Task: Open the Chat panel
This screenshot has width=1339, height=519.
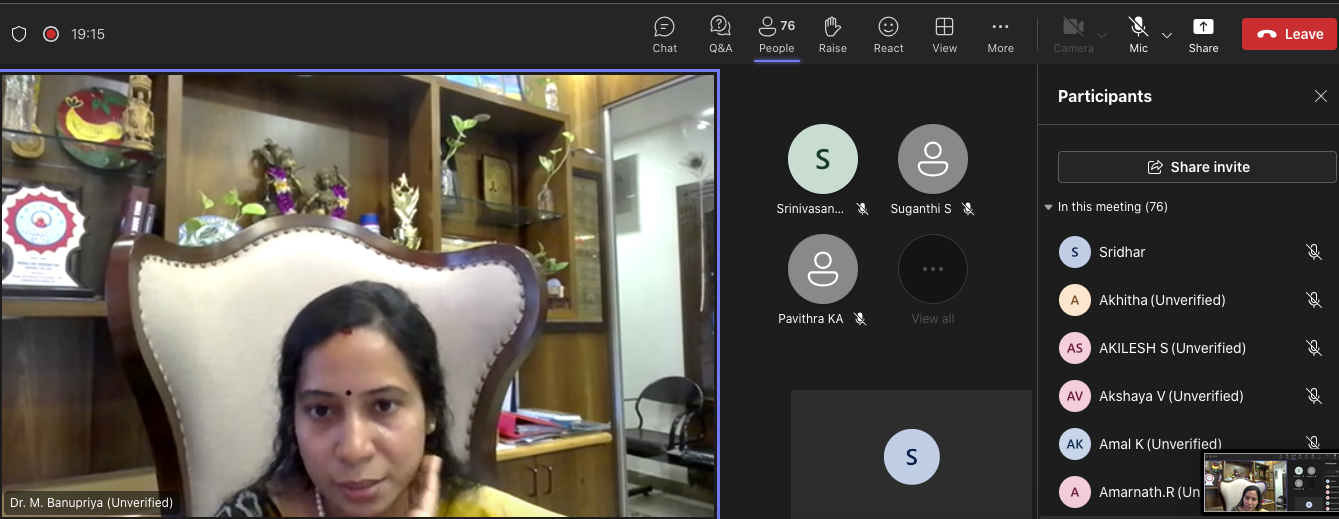Action: pos(664,34)
